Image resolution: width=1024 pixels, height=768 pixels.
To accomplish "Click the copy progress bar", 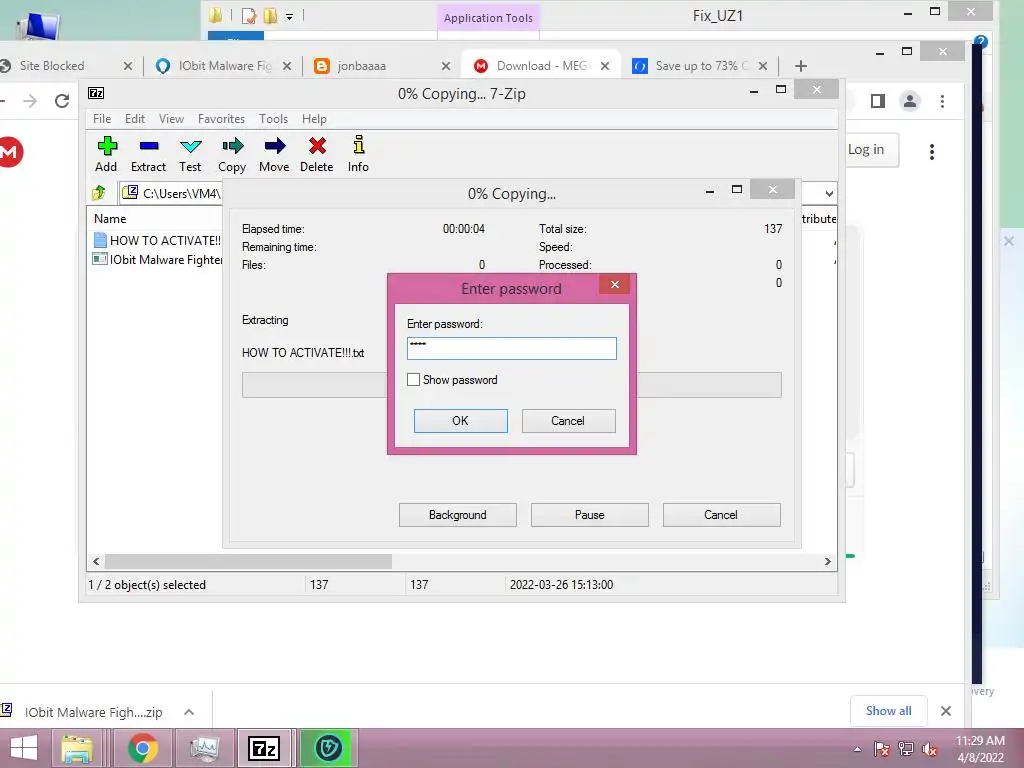I will 511,385.
